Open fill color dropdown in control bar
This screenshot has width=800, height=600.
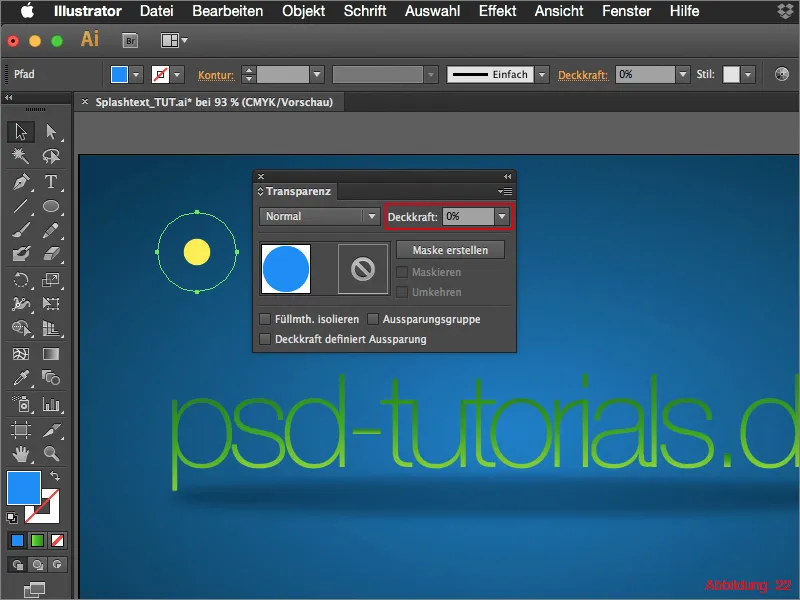coord(136,75)
